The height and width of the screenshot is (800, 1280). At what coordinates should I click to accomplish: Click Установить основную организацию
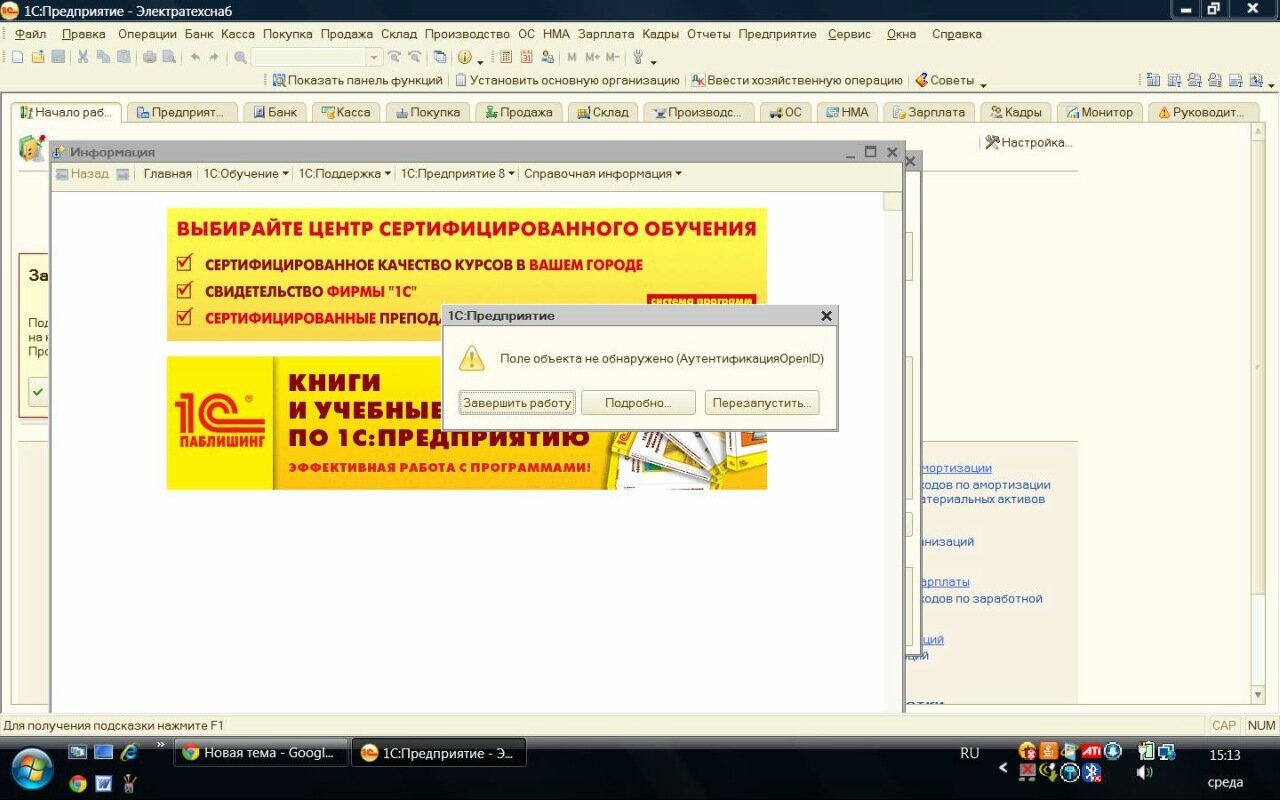pyautogui.click(x=567, y=80)
